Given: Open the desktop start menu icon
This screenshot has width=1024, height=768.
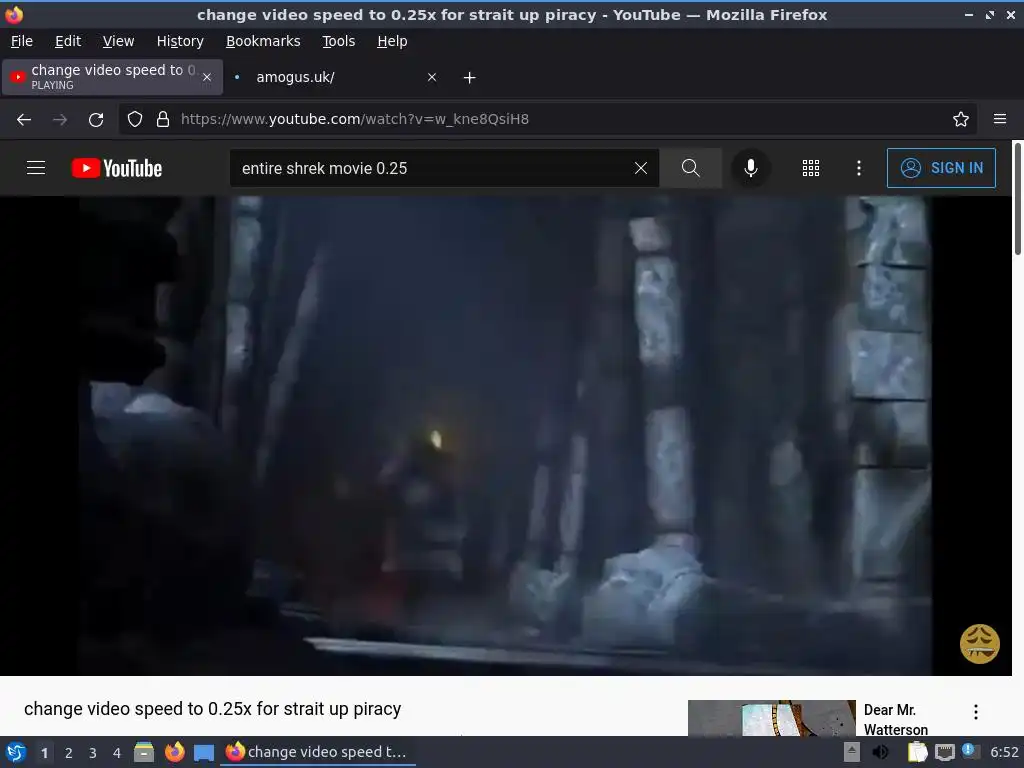Looking at the screenshot, I should [16, 752].
